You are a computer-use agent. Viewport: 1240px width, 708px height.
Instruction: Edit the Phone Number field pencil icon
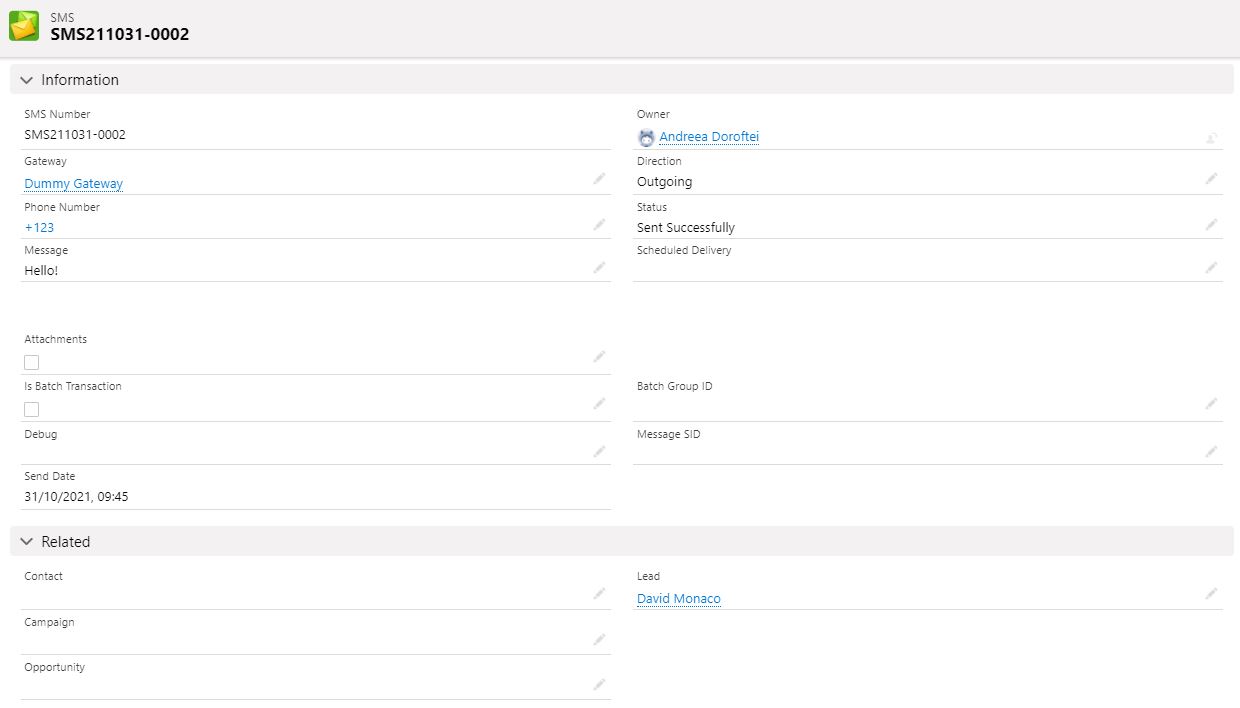(x=599, y=224)
